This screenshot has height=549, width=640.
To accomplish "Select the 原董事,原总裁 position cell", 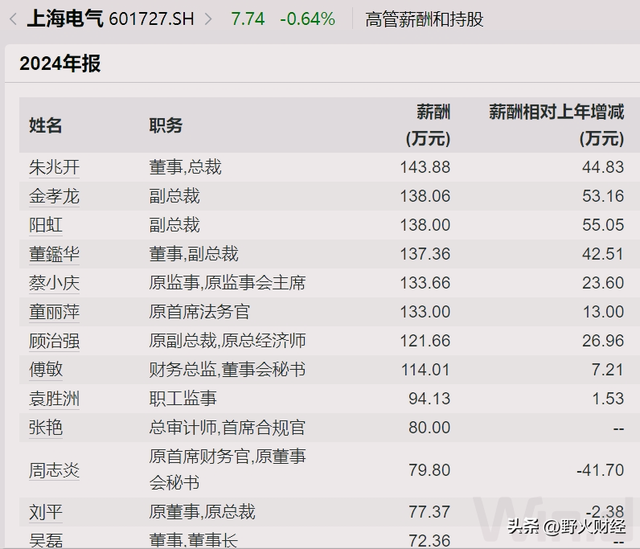I will (x=202, y=512).
